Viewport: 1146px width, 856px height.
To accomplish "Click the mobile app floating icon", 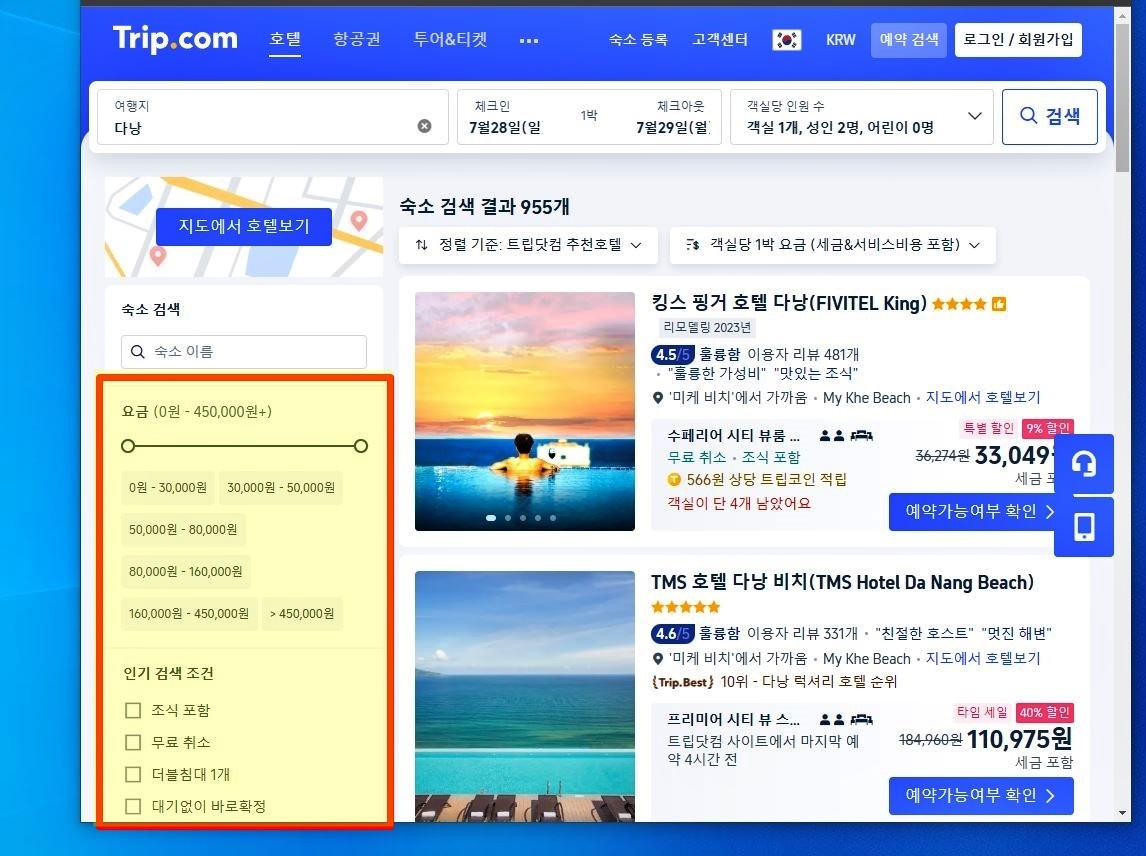I will point(1084,526).
